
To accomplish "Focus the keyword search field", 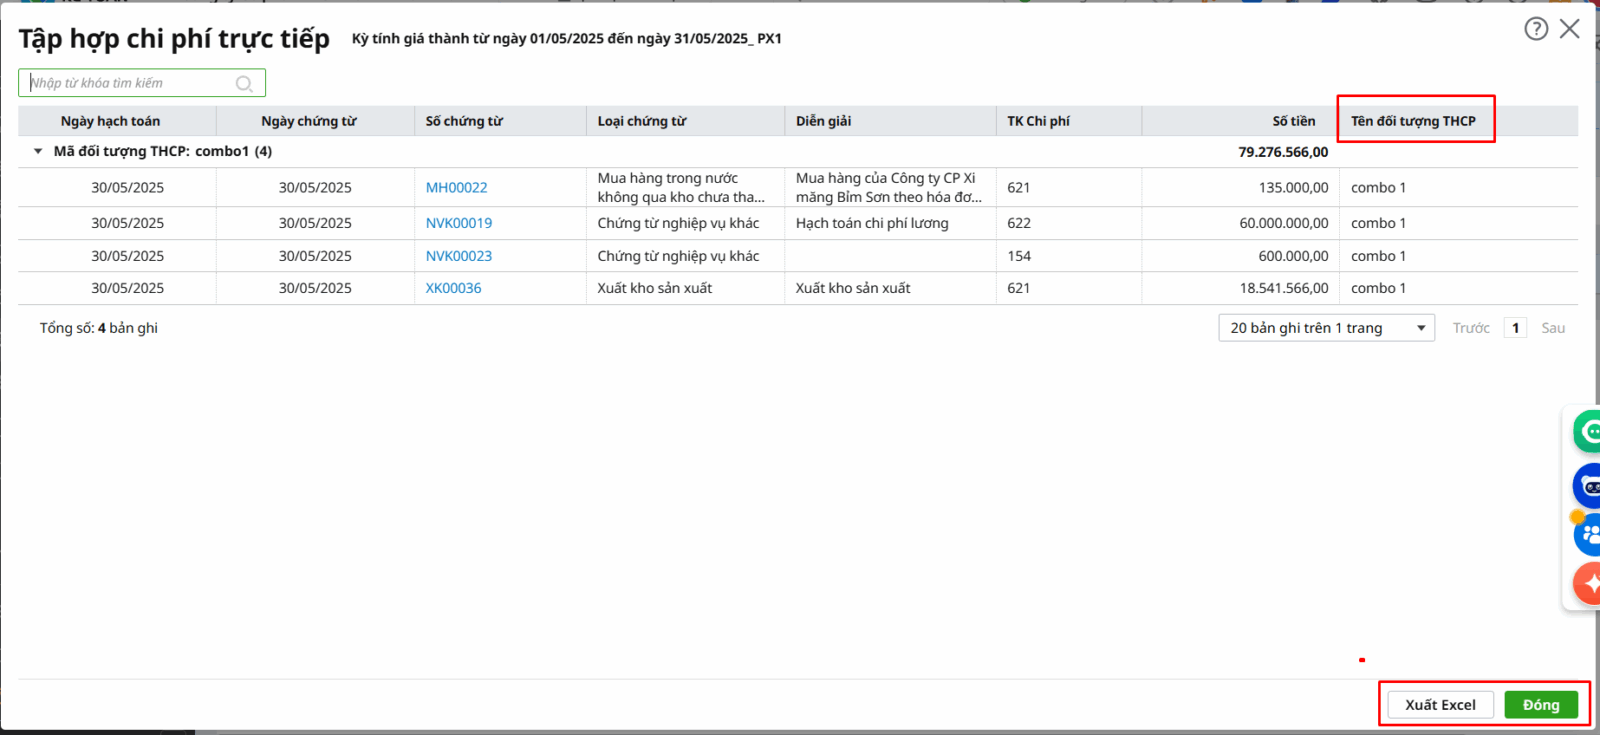I will pyautogui.click(x=130, y=83).
